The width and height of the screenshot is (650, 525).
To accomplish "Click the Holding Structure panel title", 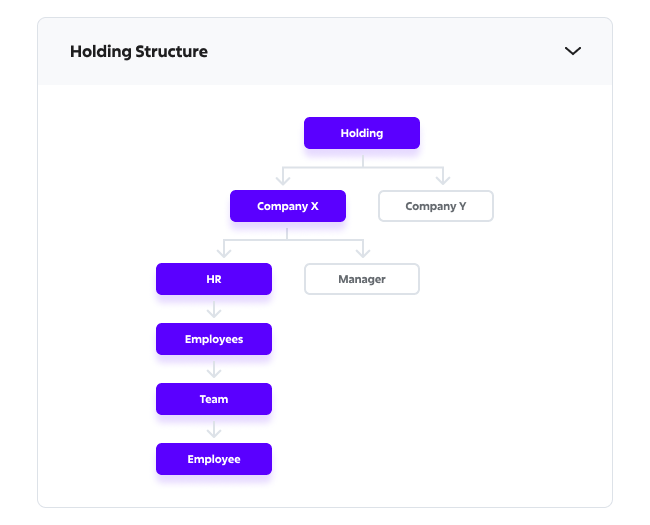I will tap(139, 52).
